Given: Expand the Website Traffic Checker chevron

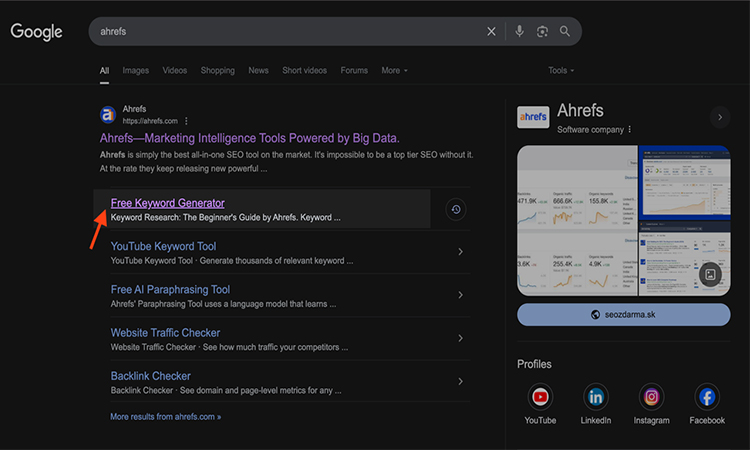Looking at the screenshot, I should [460, 338].
